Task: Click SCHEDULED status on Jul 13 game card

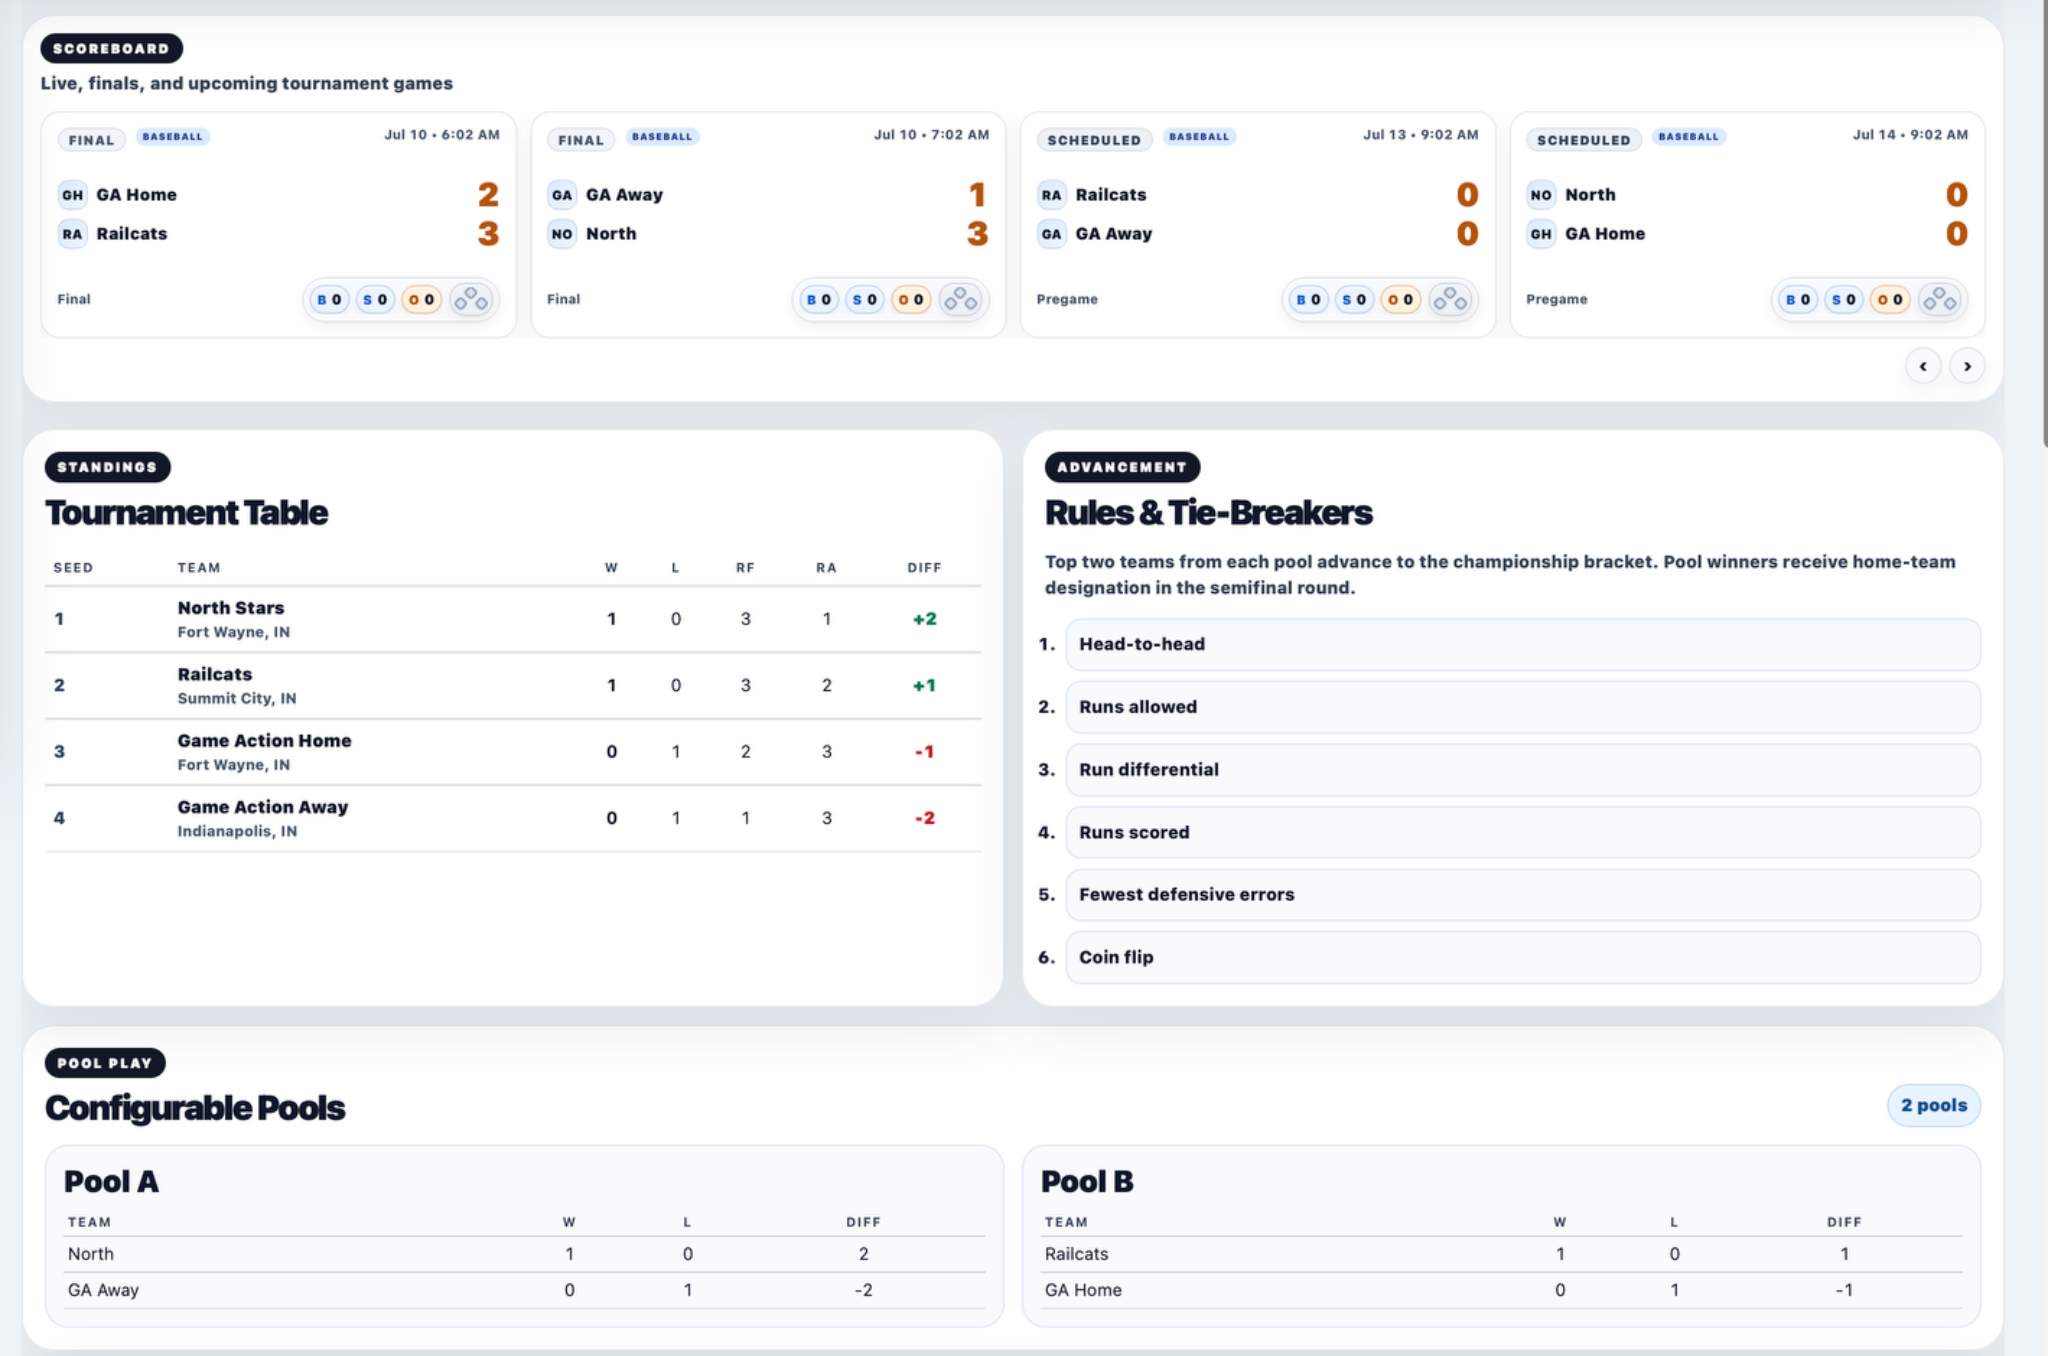Action: [x=1094, y=140]
